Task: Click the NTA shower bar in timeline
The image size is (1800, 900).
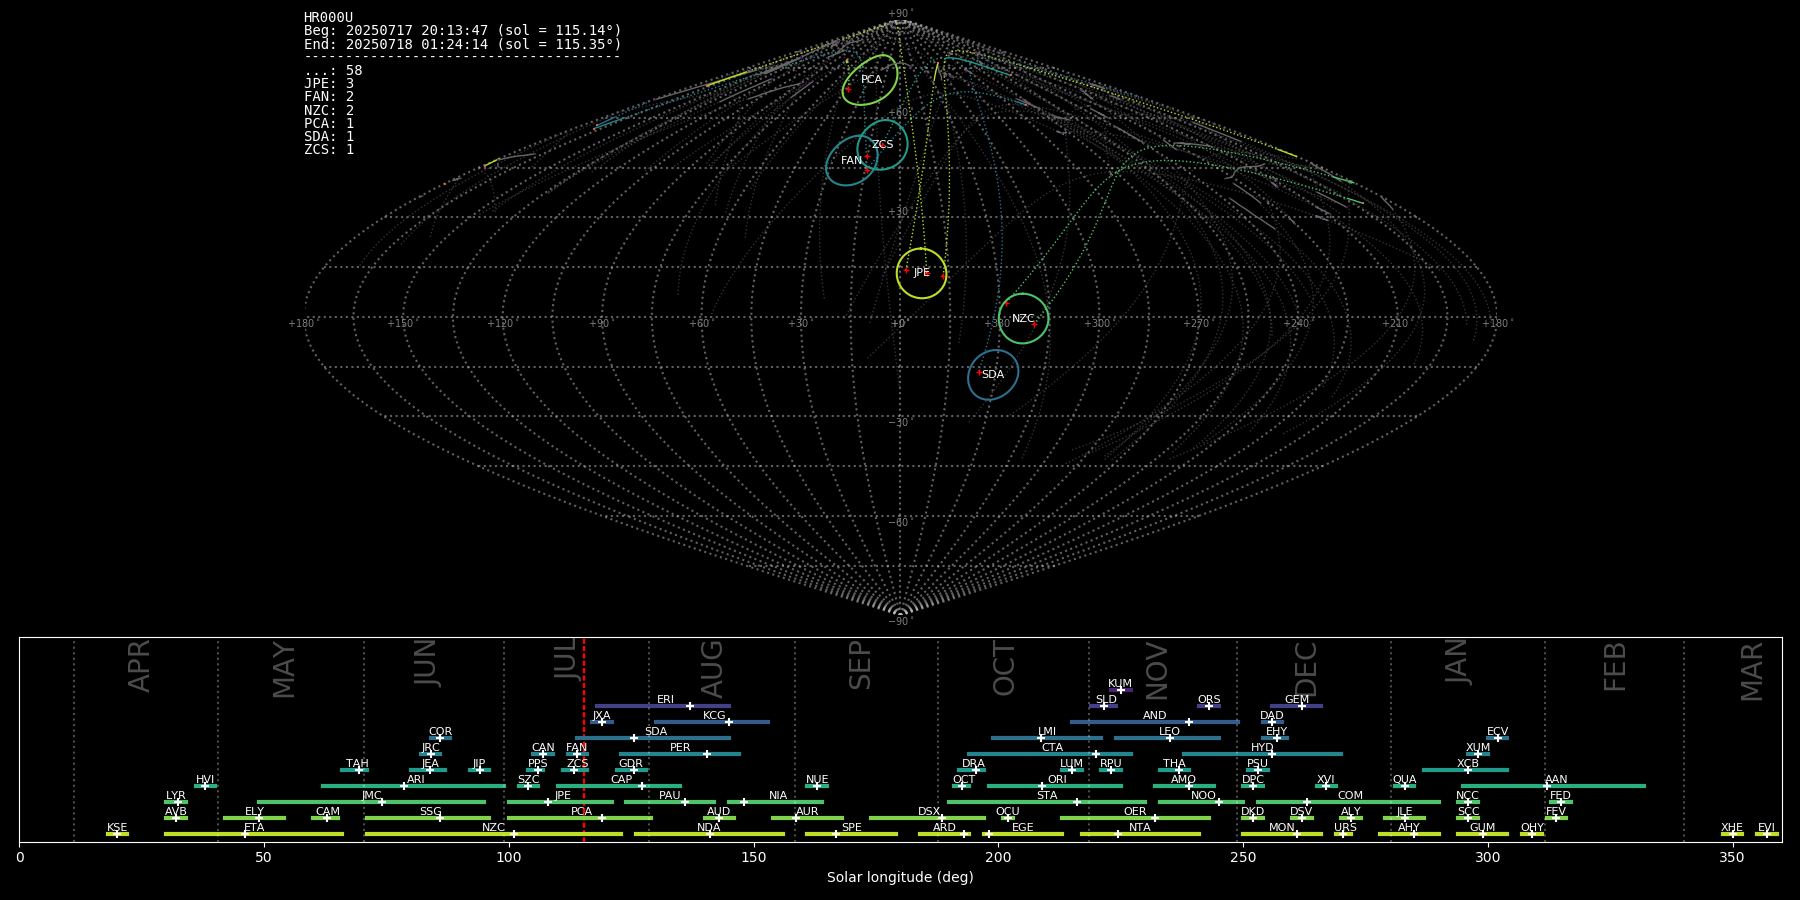Action: tap(1140, 834)
